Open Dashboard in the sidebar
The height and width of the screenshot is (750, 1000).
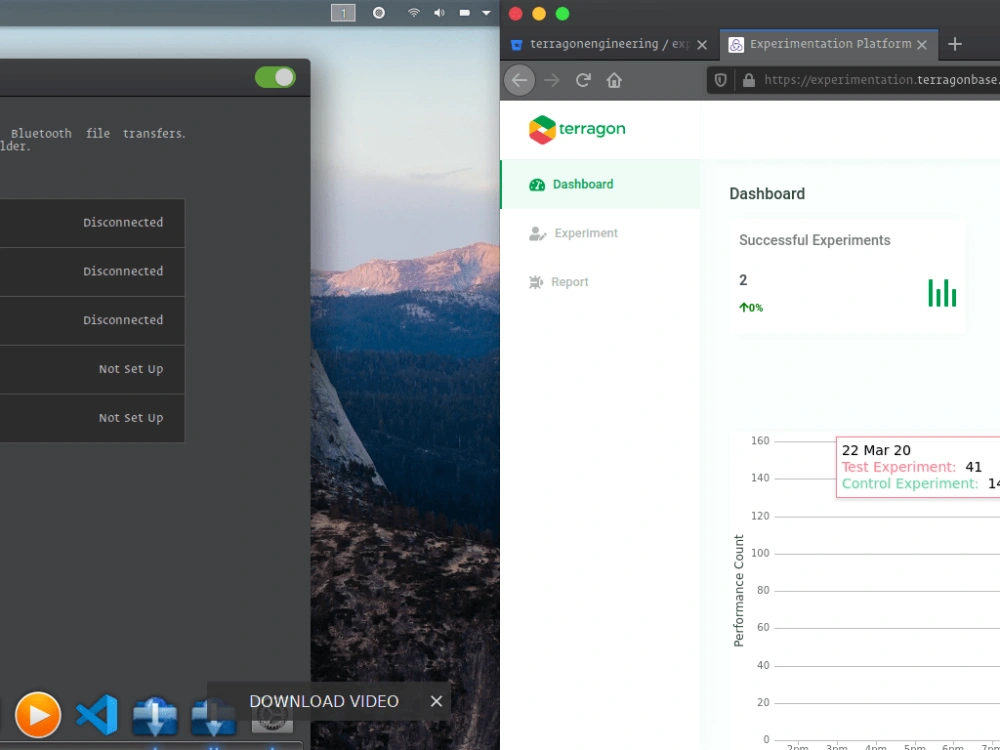[x=600, y=184]
